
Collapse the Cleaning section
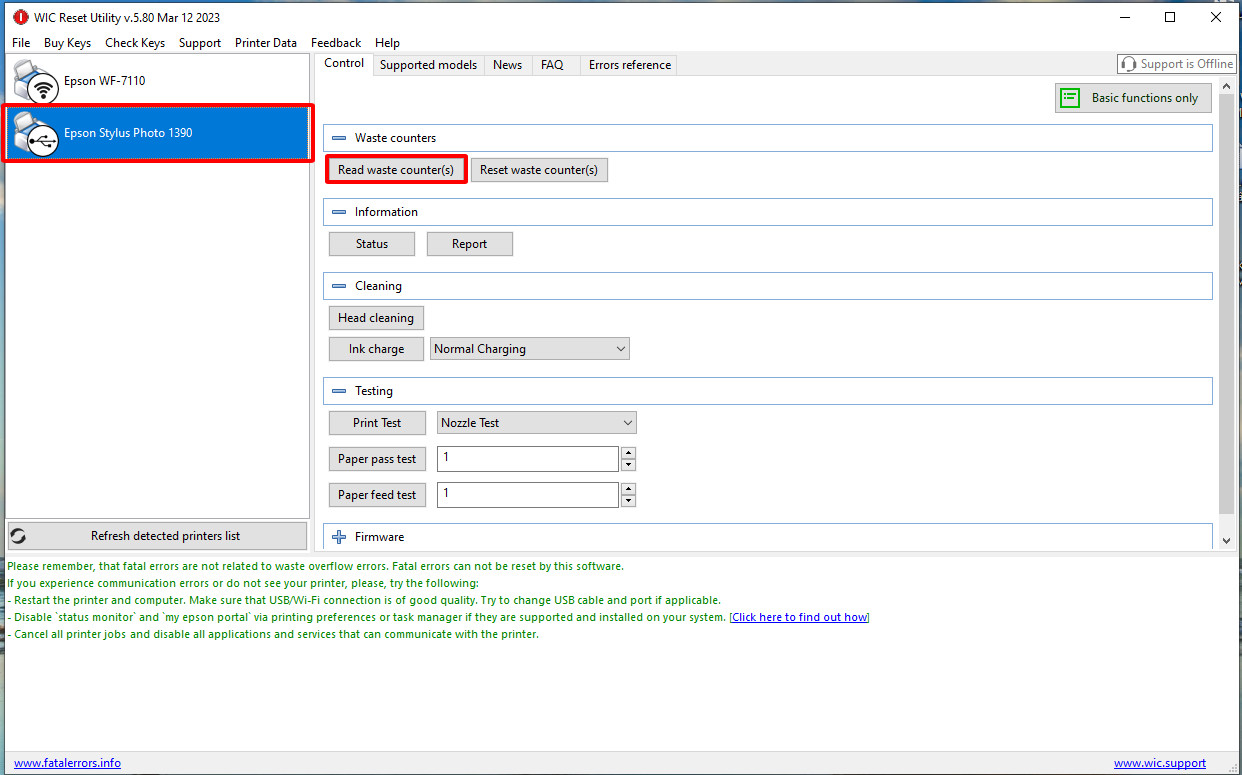click(339, 286)
